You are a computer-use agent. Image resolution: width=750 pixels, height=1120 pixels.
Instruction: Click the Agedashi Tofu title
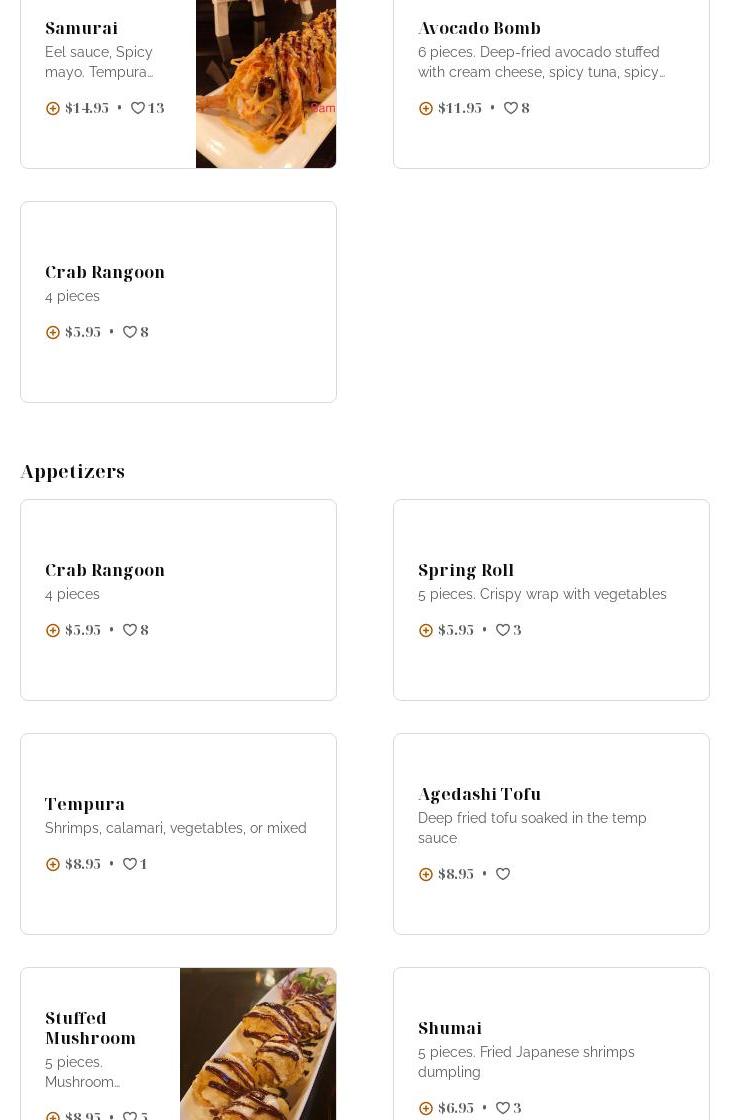pyautogui.click(x=479, y=794)
